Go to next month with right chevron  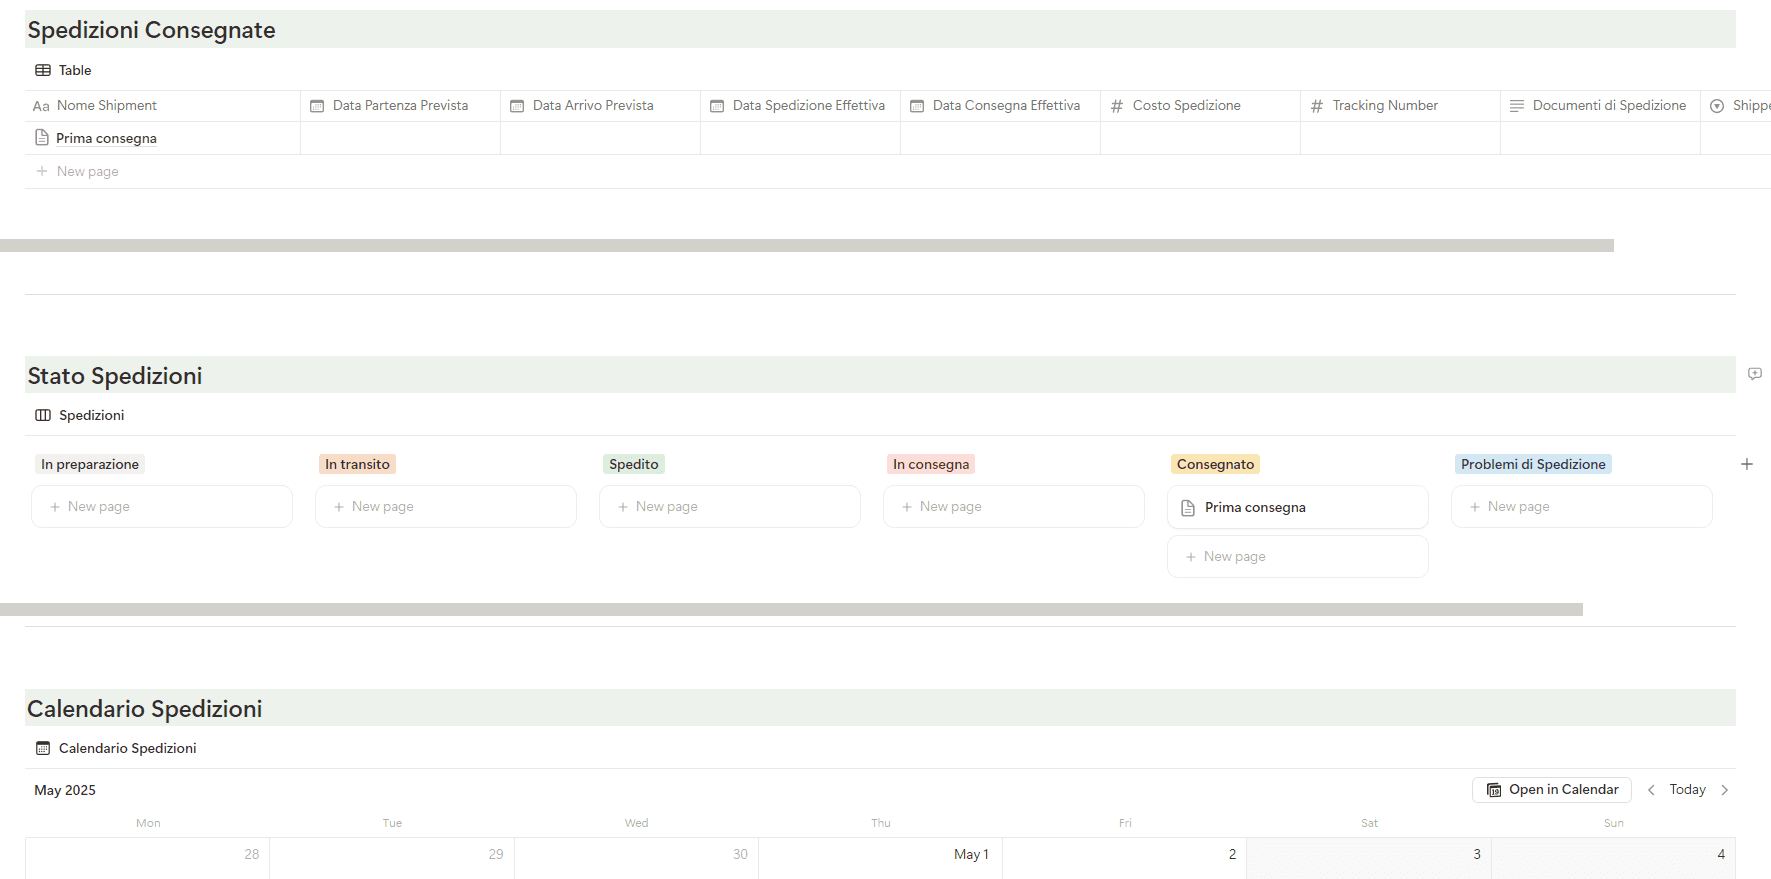1725,790
